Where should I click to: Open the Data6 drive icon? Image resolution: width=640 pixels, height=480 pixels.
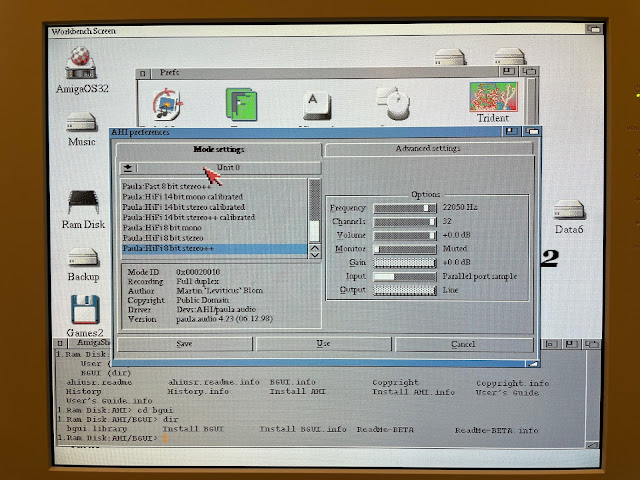point(569,209)
